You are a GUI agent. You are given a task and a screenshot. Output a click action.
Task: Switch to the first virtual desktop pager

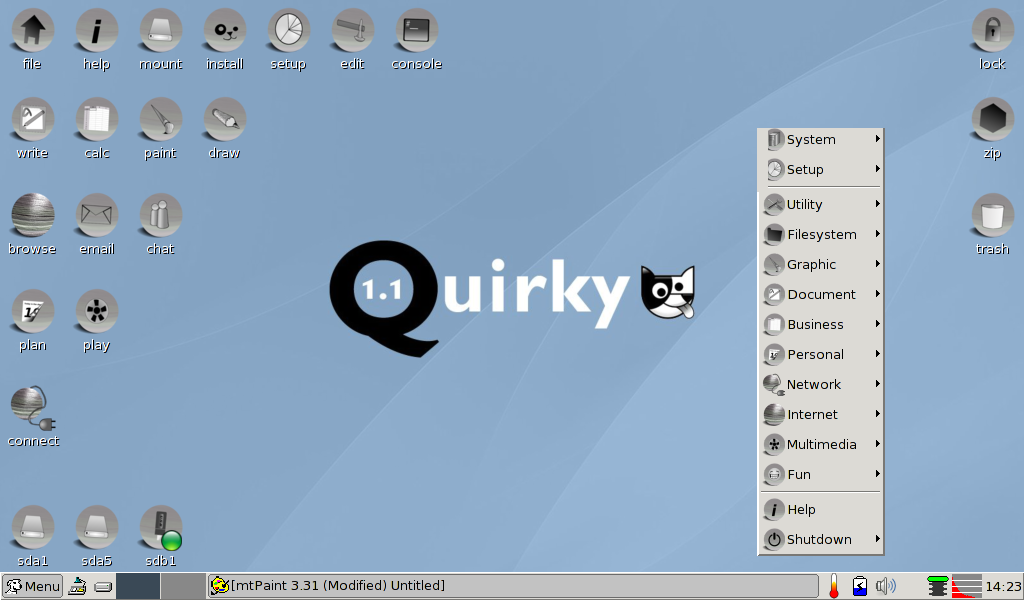[138, 586]
